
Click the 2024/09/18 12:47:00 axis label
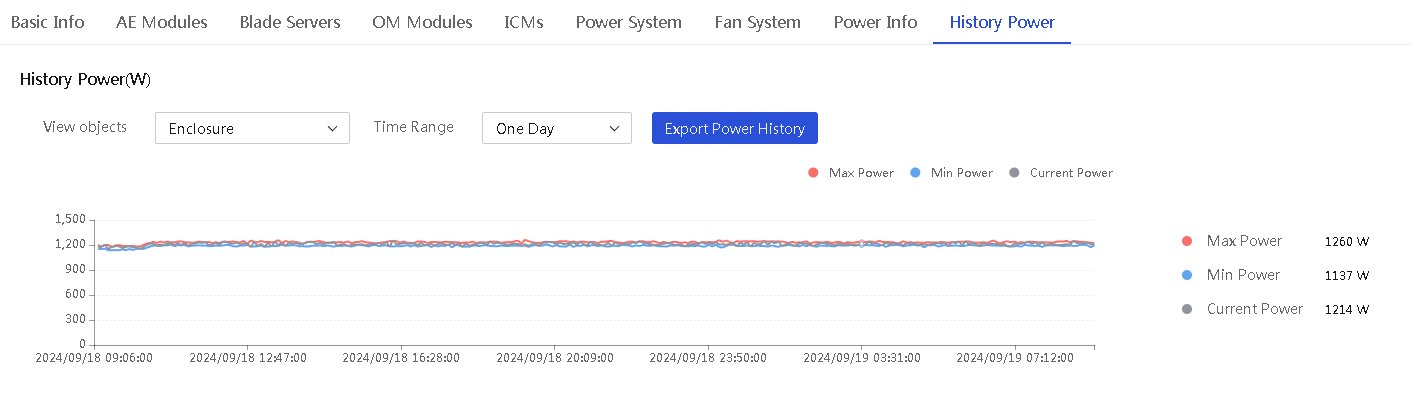point(247,357)
